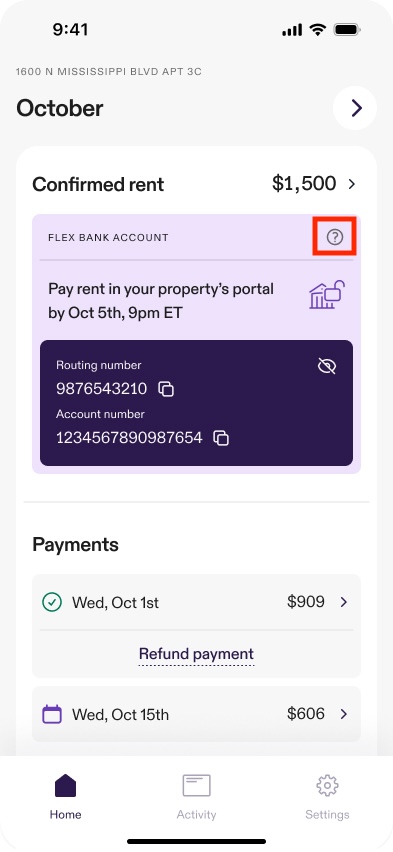Tap the property portal building icon
The height and width of the screenshot is (852, 393).
coord(327,295)
